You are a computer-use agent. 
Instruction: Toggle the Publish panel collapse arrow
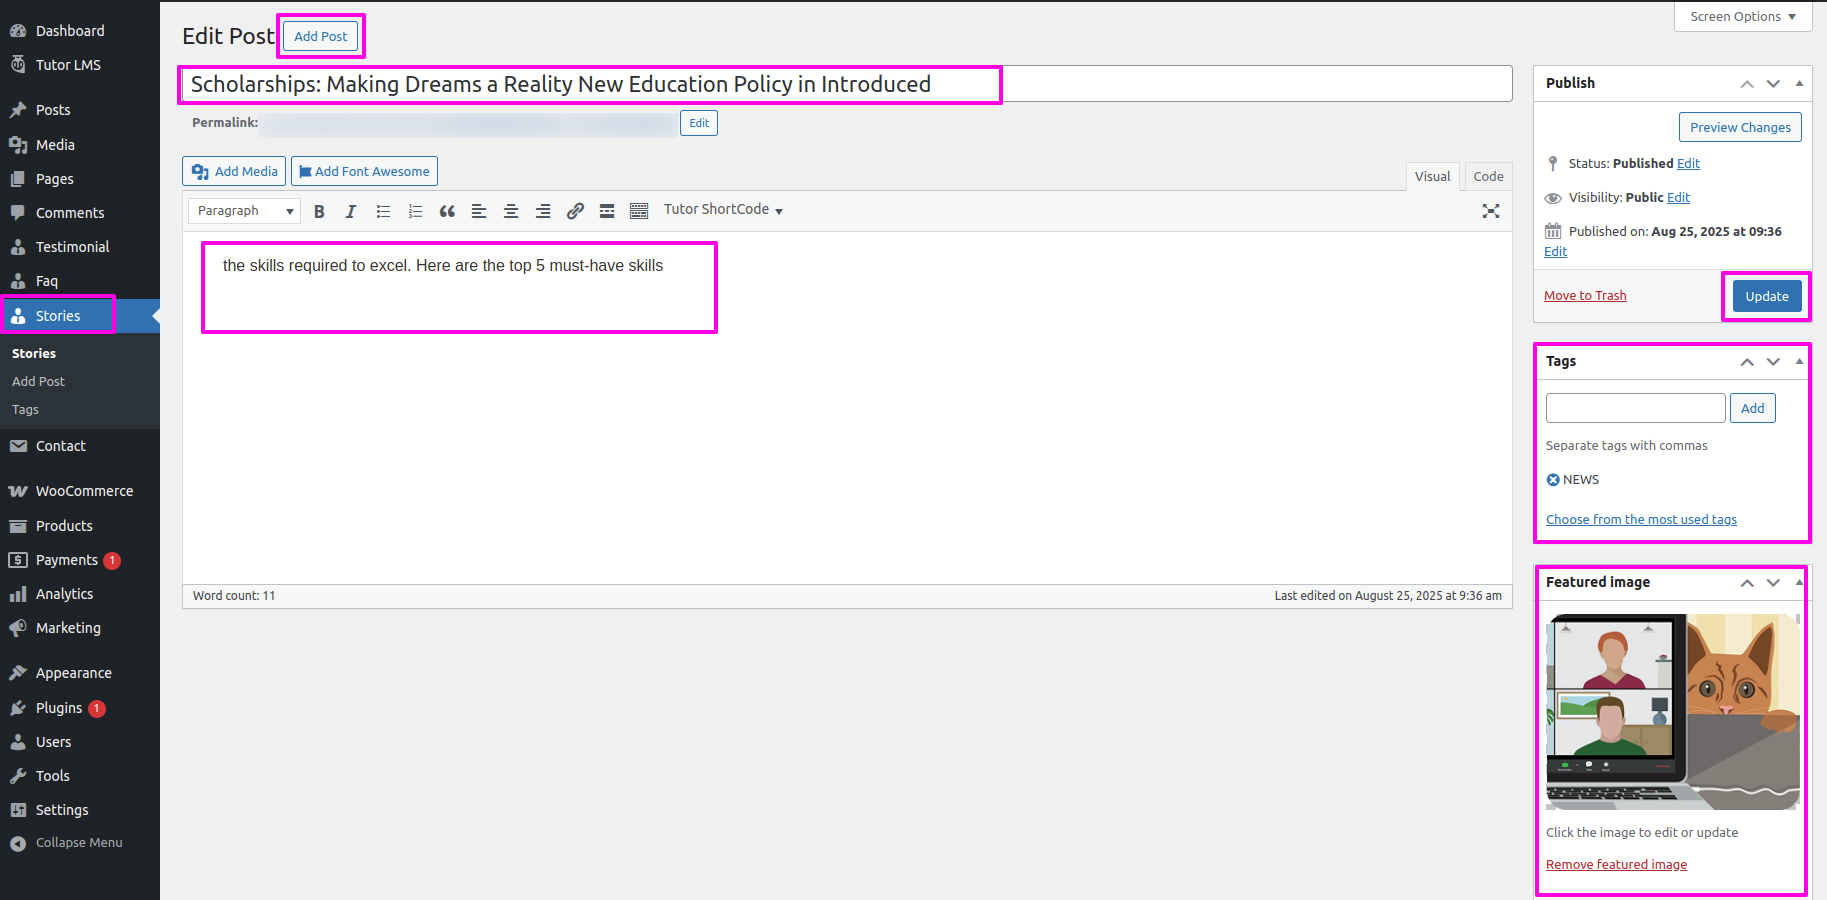pos(1799,83)
